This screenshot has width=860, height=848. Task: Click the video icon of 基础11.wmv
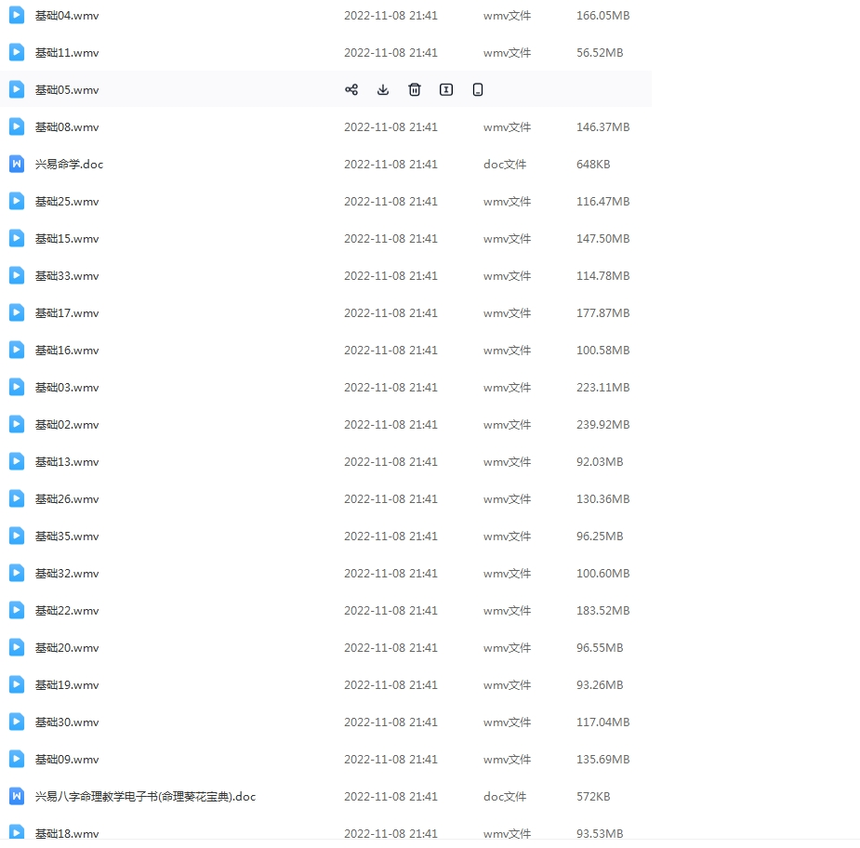[16, 52]
